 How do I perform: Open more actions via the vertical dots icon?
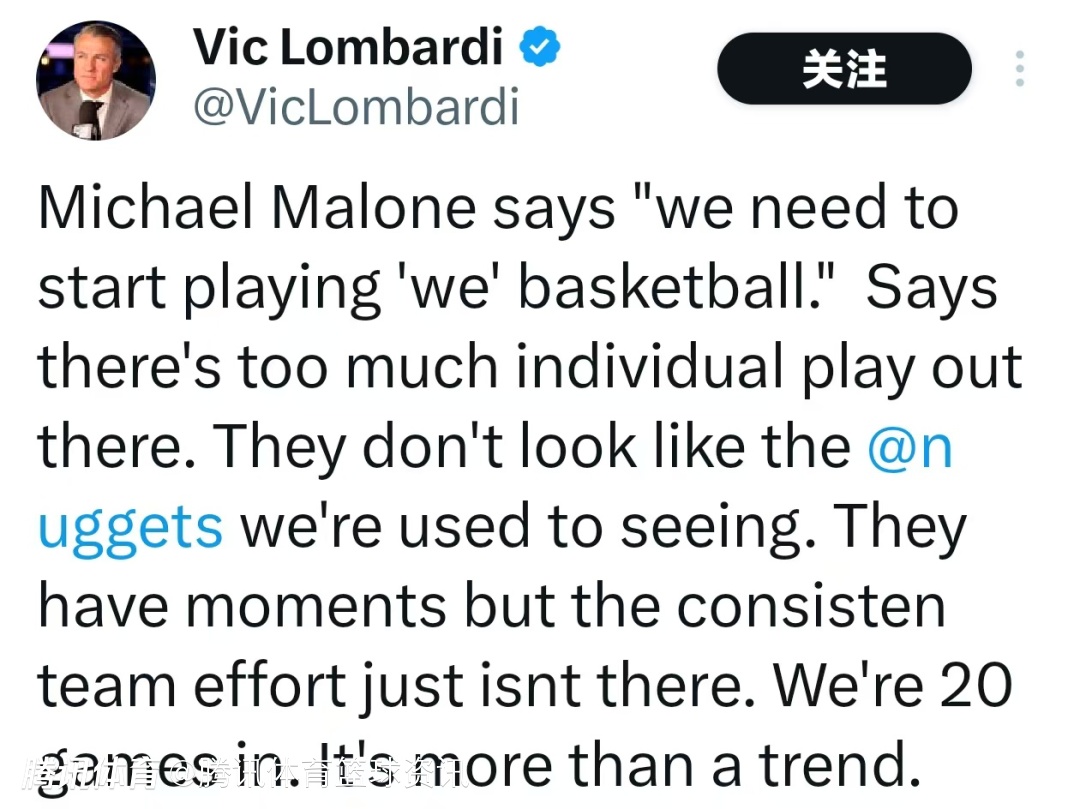(x=1019, y=68)
